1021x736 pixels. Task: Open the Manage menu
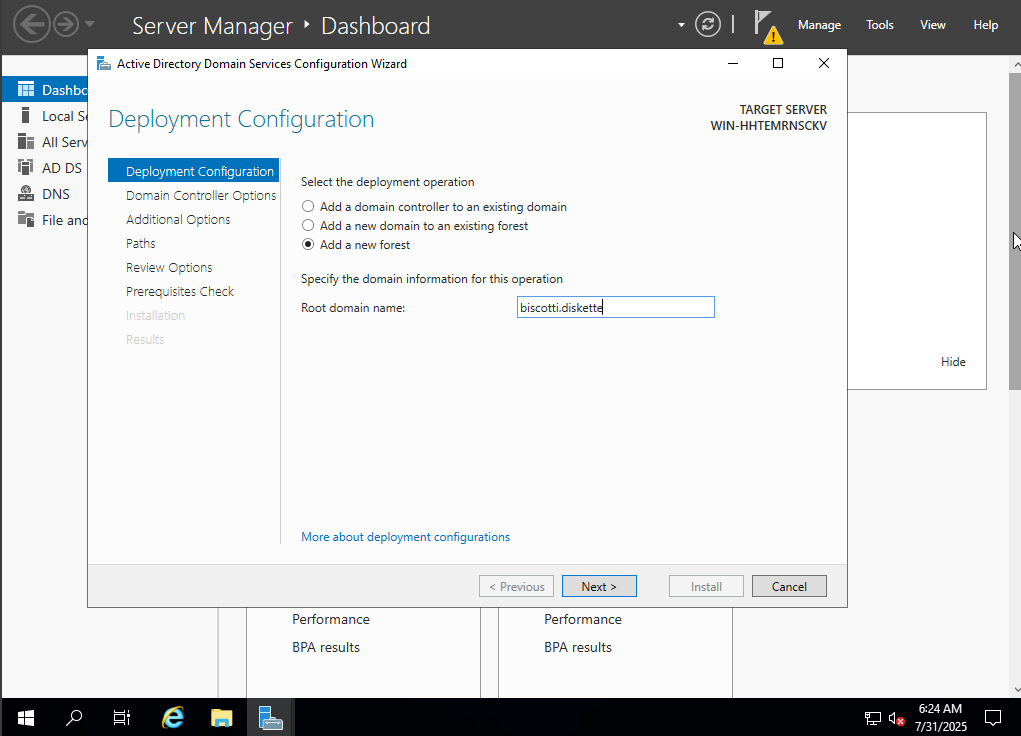click(819, 25)
